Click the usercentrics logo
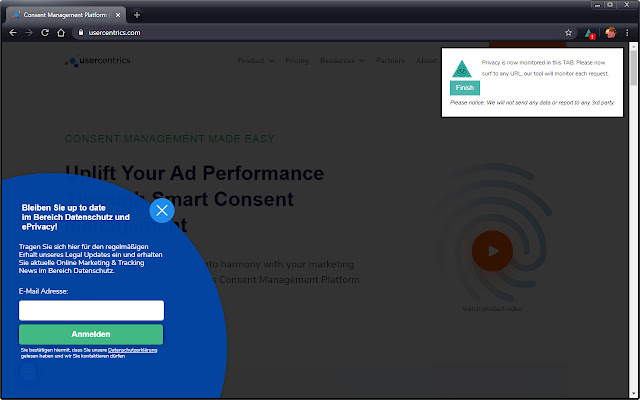The height and width of the screenshot is (400, 640). 98,61
